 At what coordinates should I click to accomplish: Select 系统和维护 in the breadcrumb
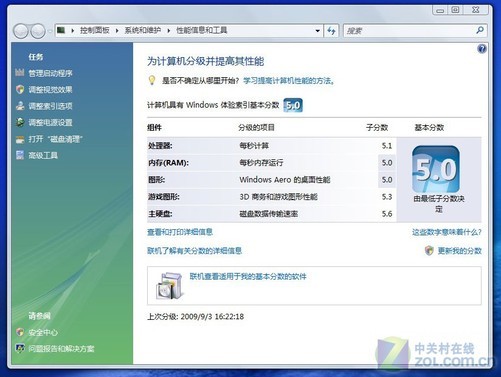(143, 30)
